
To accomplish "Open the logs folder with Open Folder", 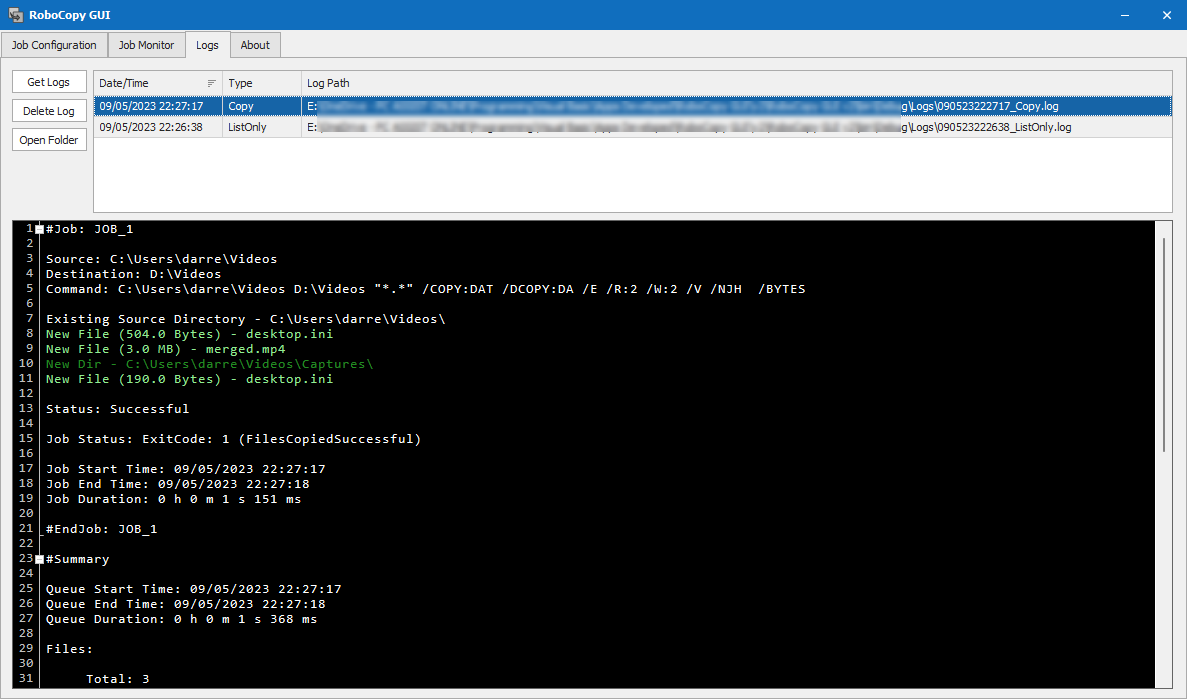I will (48, 139).
